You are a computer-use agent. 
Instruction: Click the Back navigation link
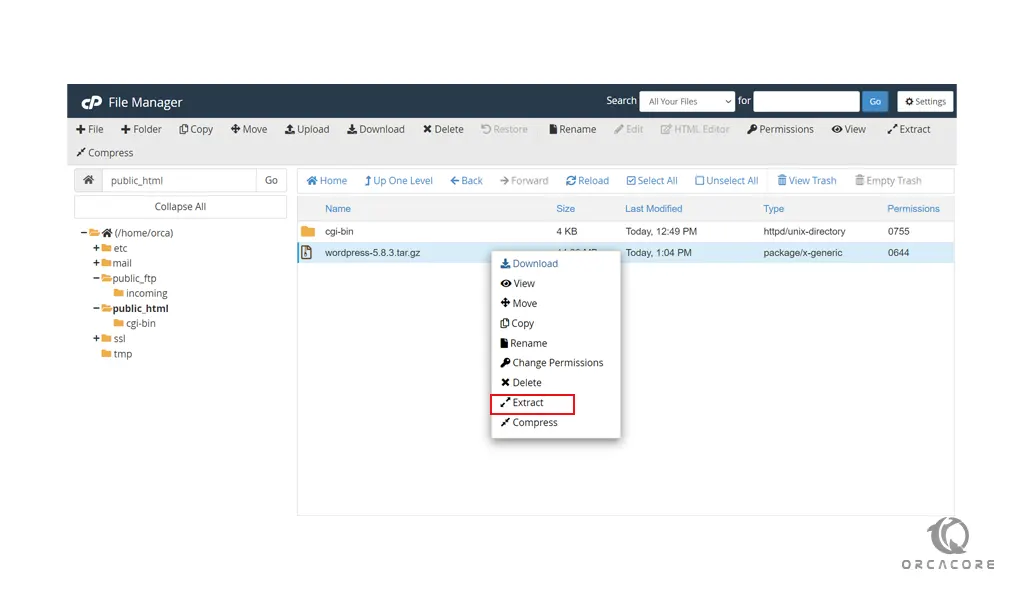tap(466, 181)
